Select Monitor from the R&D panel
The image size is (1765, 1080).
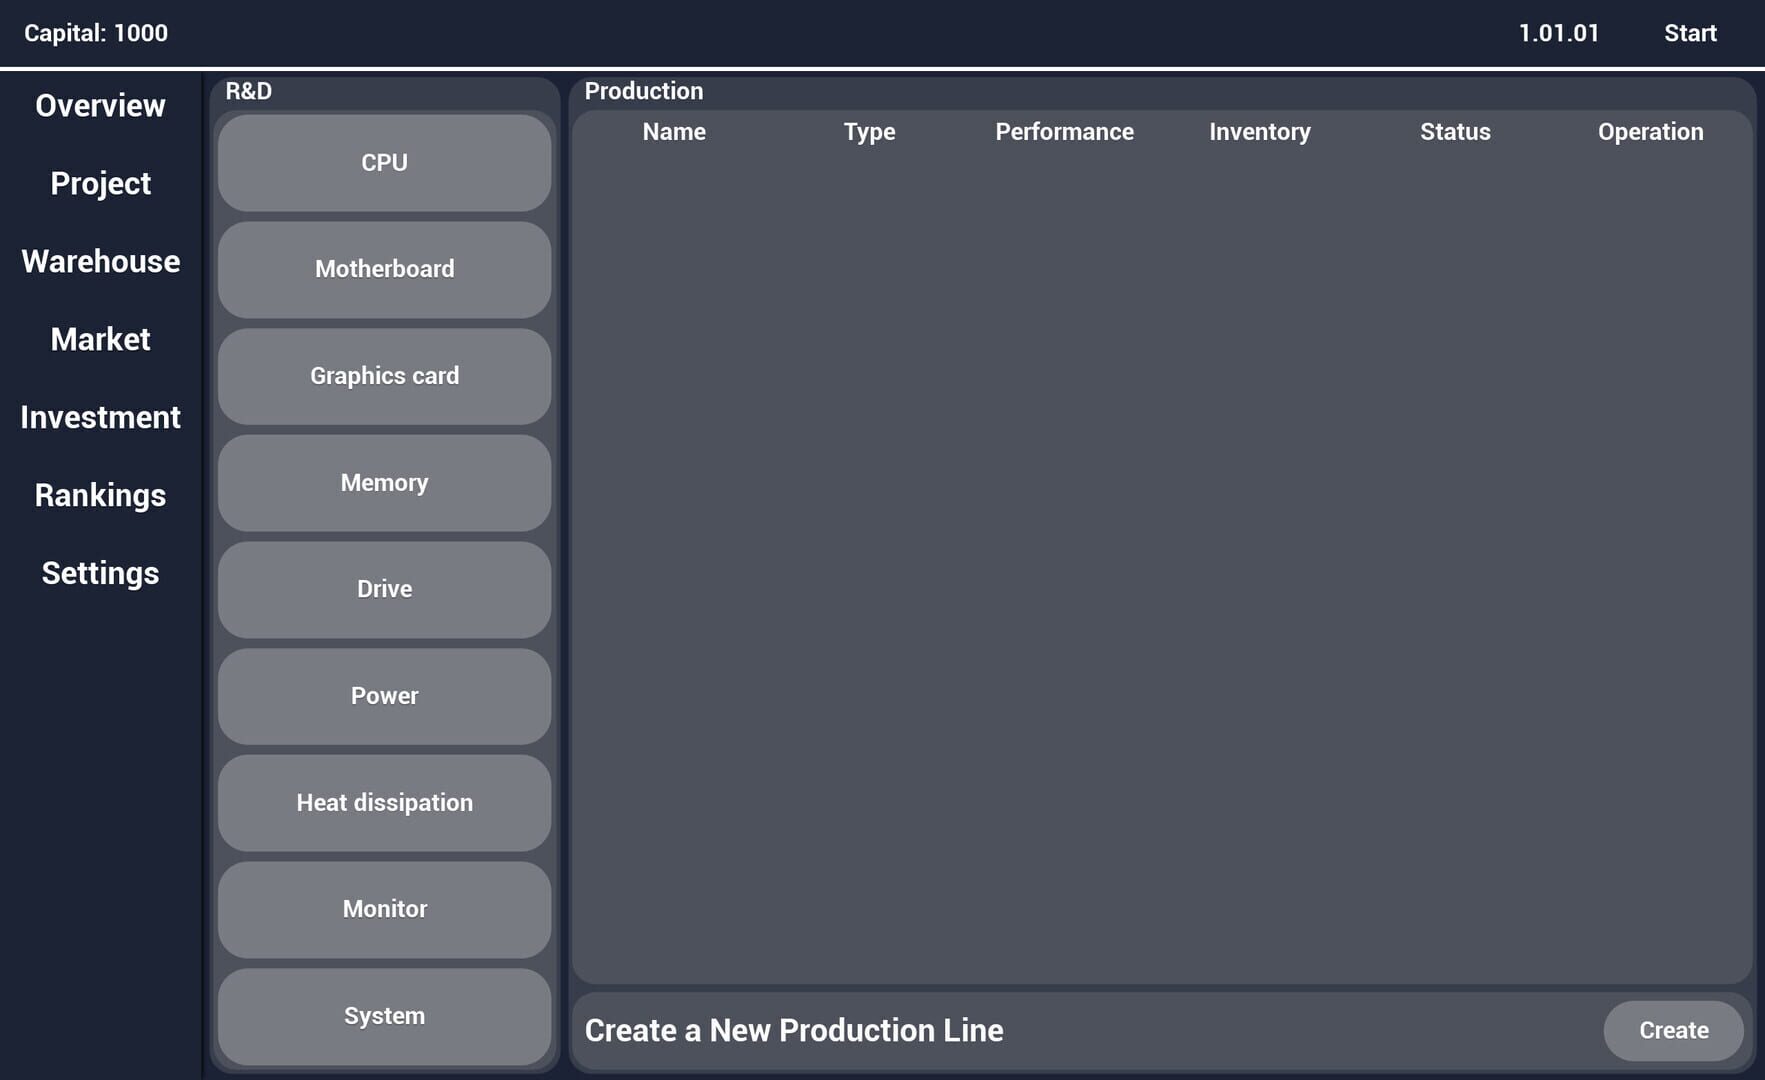click(x=384, y=909)
